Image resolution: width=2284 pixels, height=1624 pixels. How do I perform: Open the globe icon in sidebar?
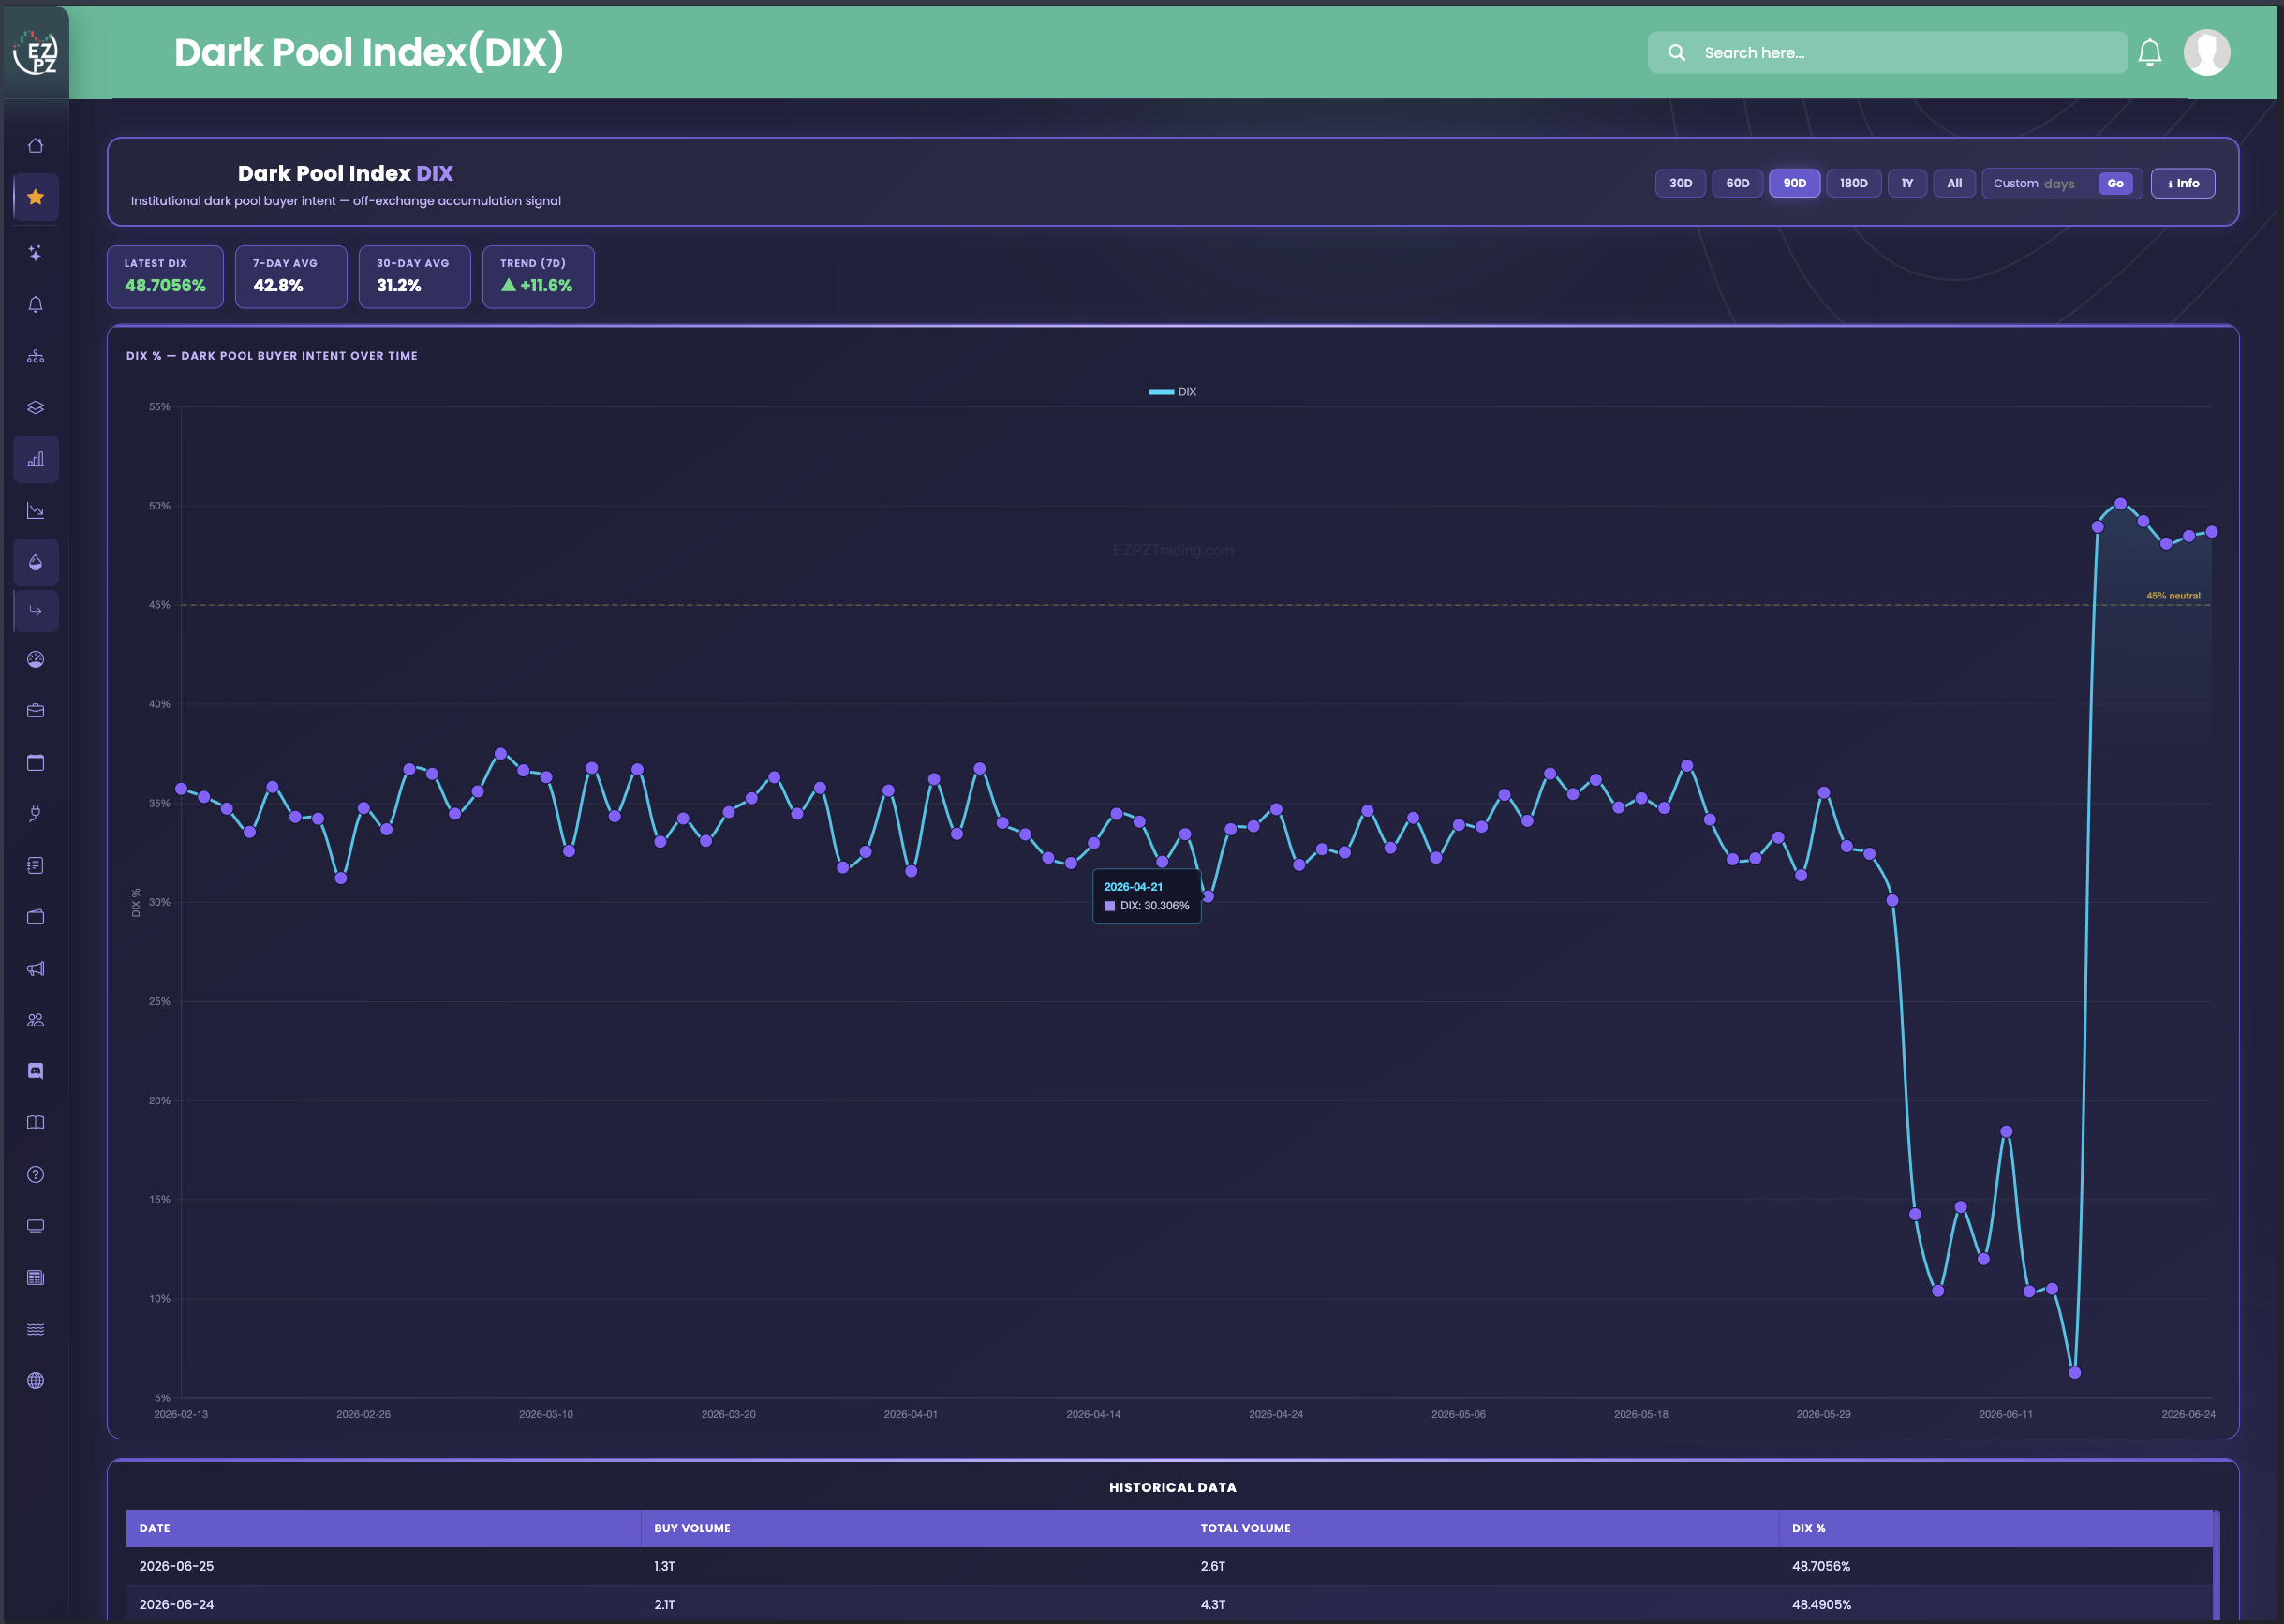(x=36, y=1380)
